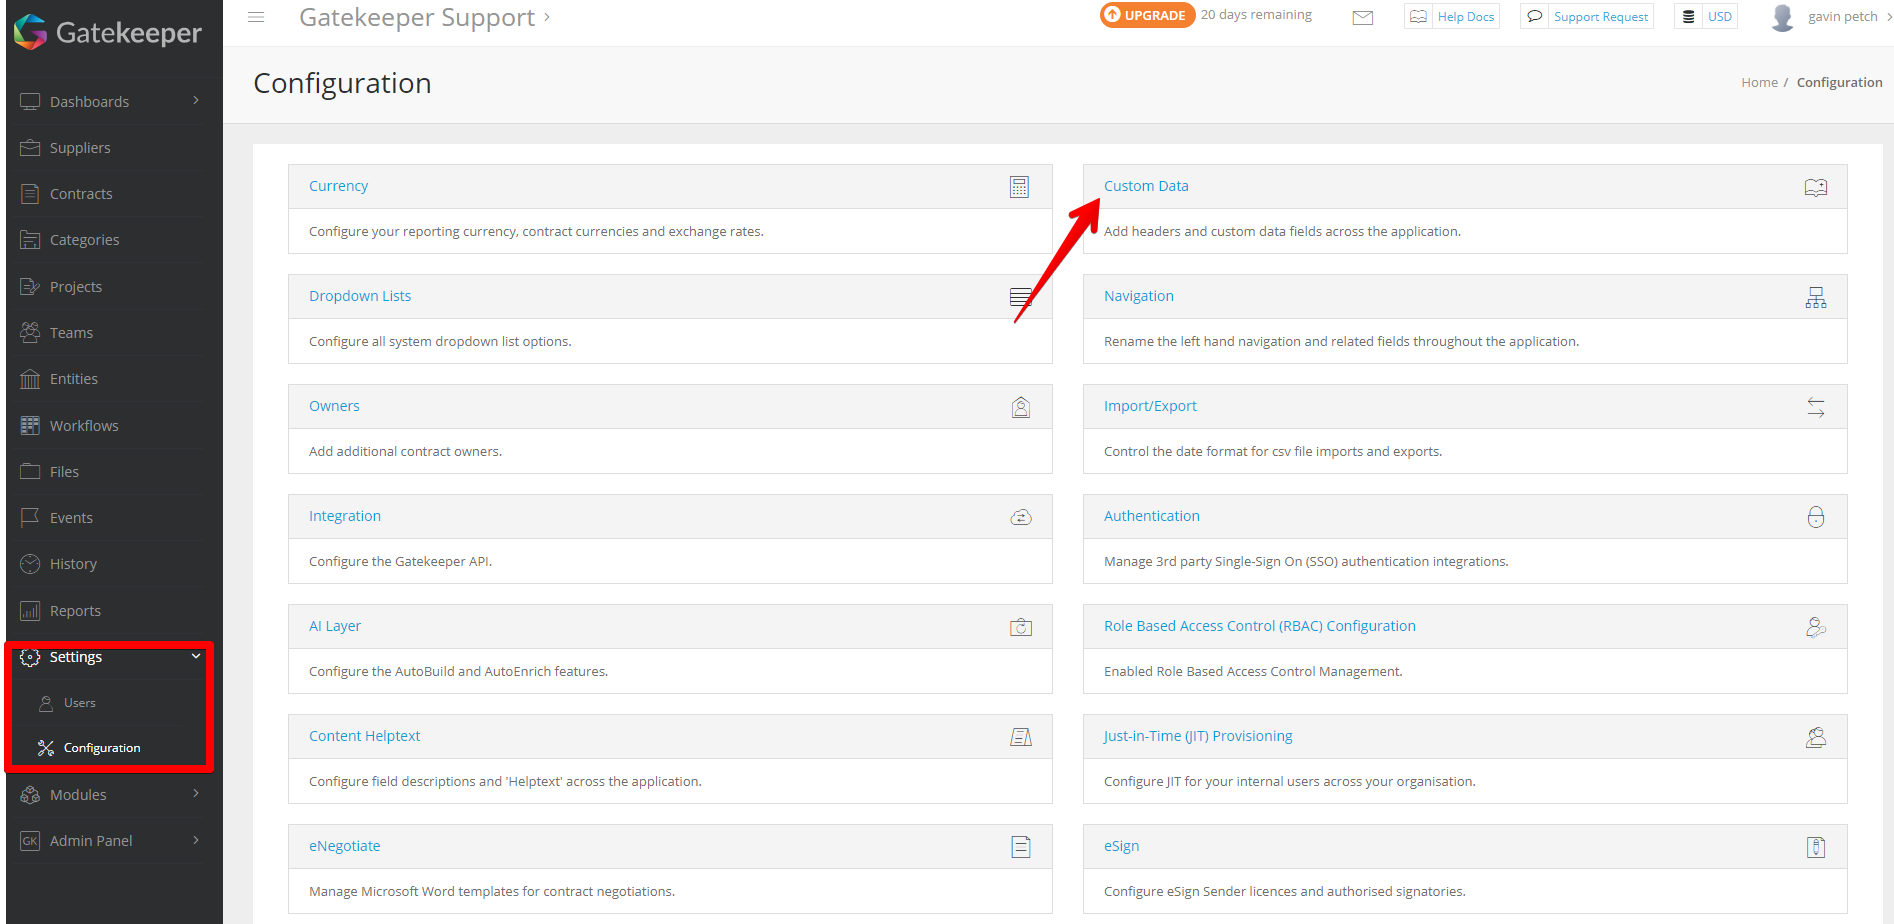The image size is (1894, 924).
Task: Click the Authentication lock icon
Action: tap(1816, 517)
